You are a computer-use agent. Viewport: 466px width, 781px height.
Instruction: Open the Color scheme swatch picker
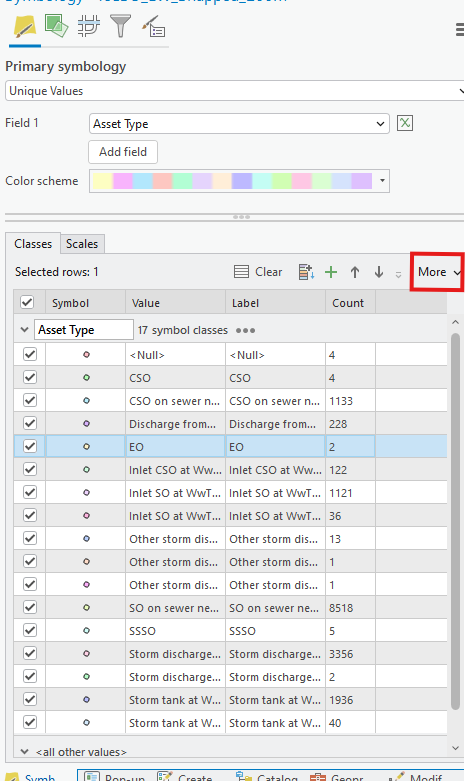(x=239, y=181)
